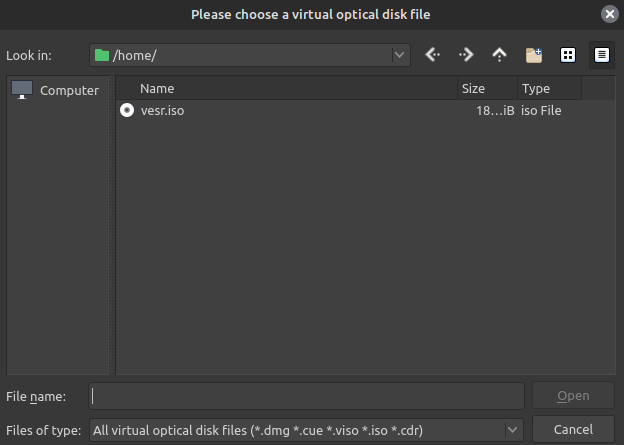The image size is (624, 445).
Task: Go back to the previous folder
Action: click(432, 55)
